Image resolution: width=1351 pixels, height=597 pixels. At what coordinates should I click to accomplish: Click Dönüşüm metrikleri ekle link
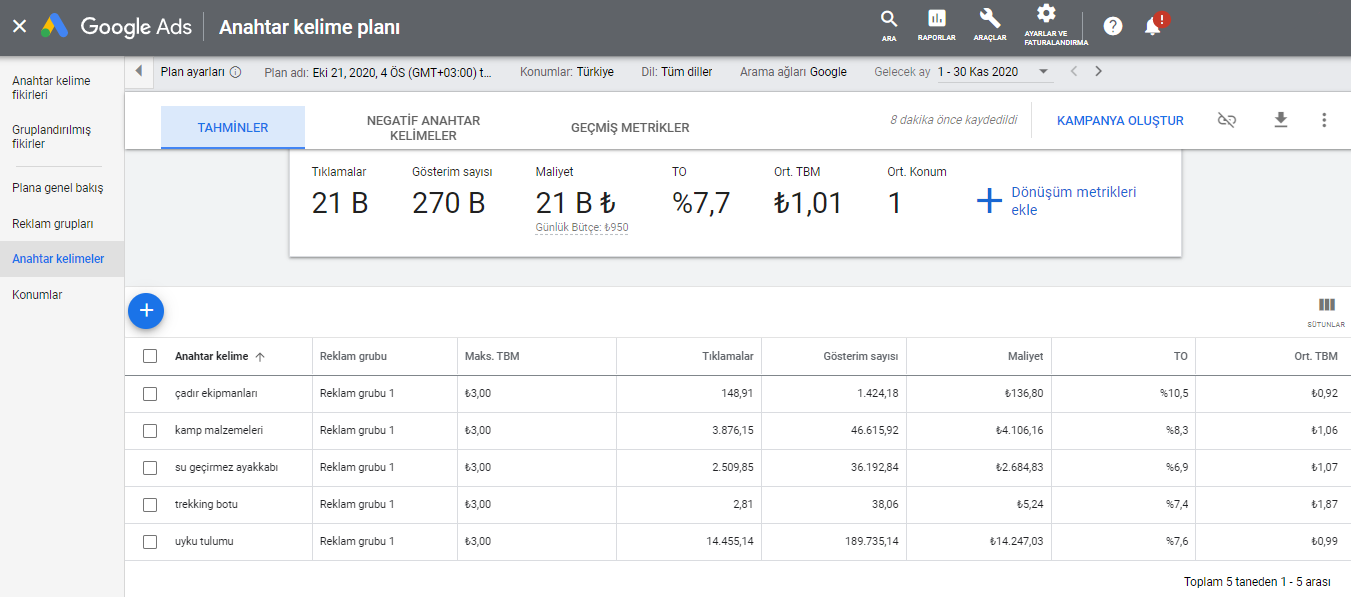coord(1074,201)
